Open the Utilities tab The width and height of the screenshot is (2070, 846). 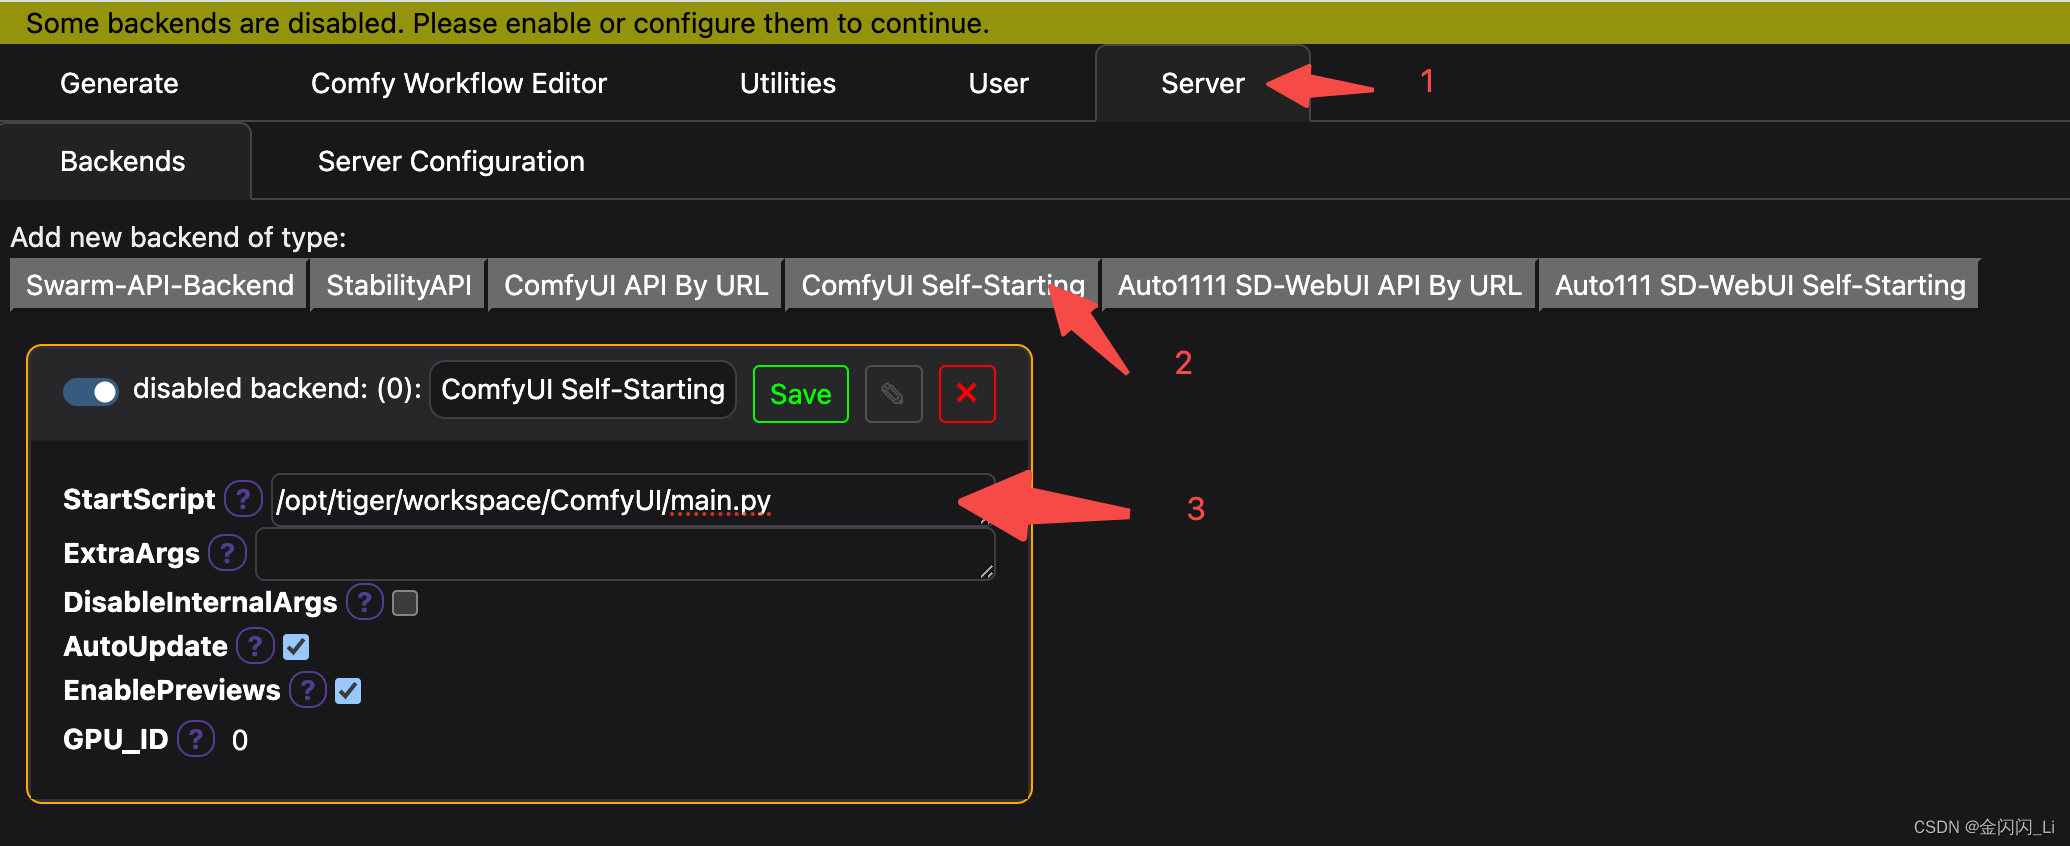pyautogui.click(x=788, y=83)
